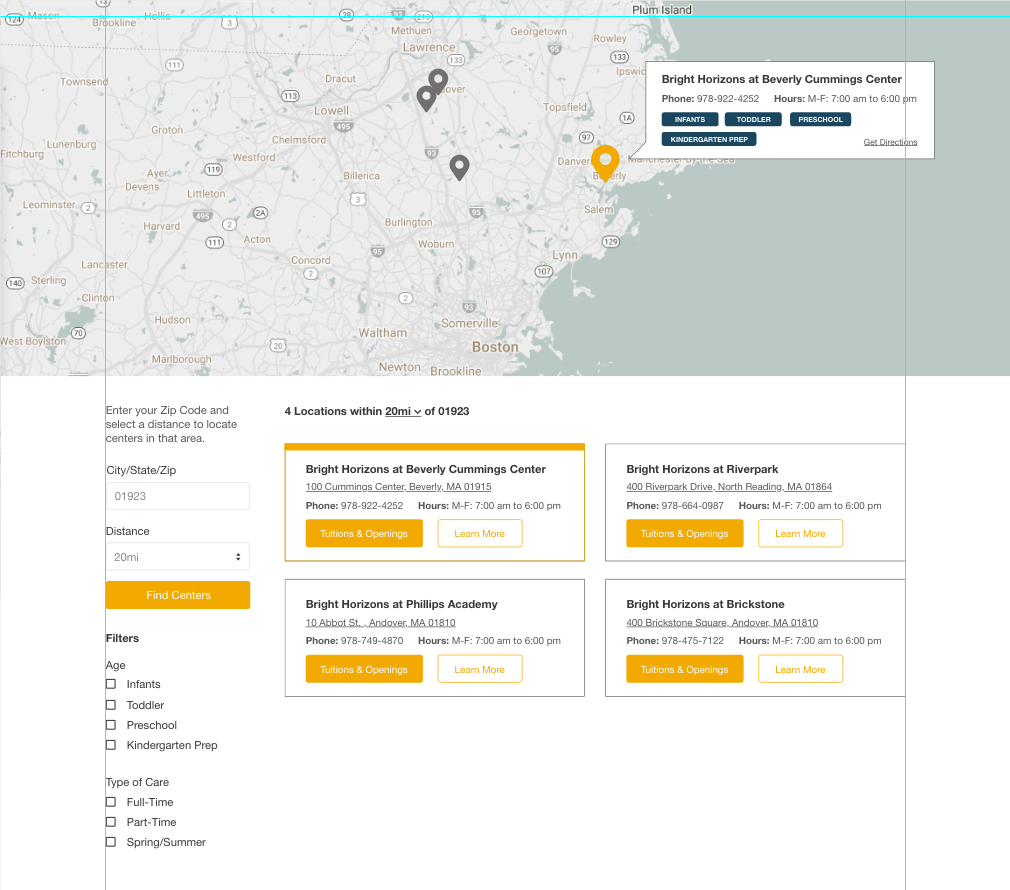Click the PRESCHOOL tag in map popup
Screen dimensions: 1010x890
click(821, 119)
